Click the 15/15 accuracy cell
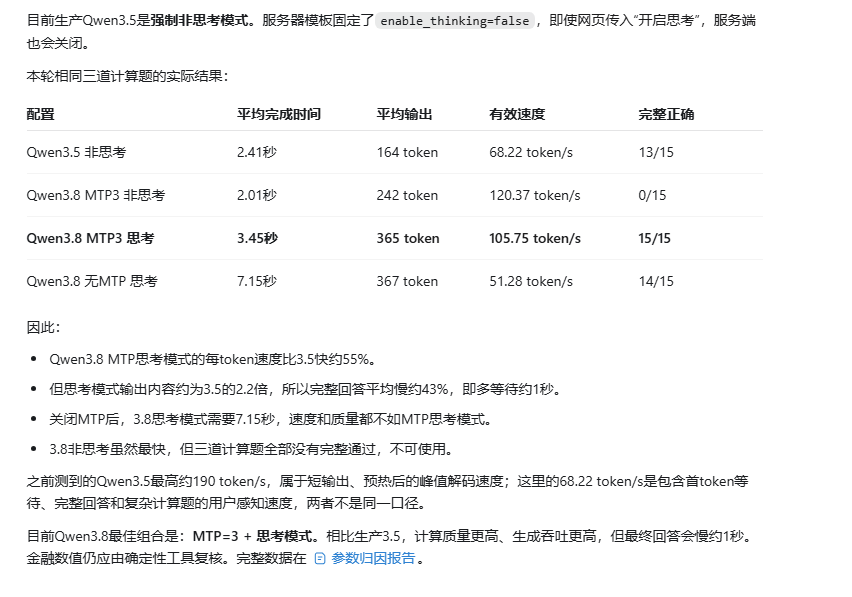Image resolution: width=852 pixels, height=597 pixels. coord(654,238)
